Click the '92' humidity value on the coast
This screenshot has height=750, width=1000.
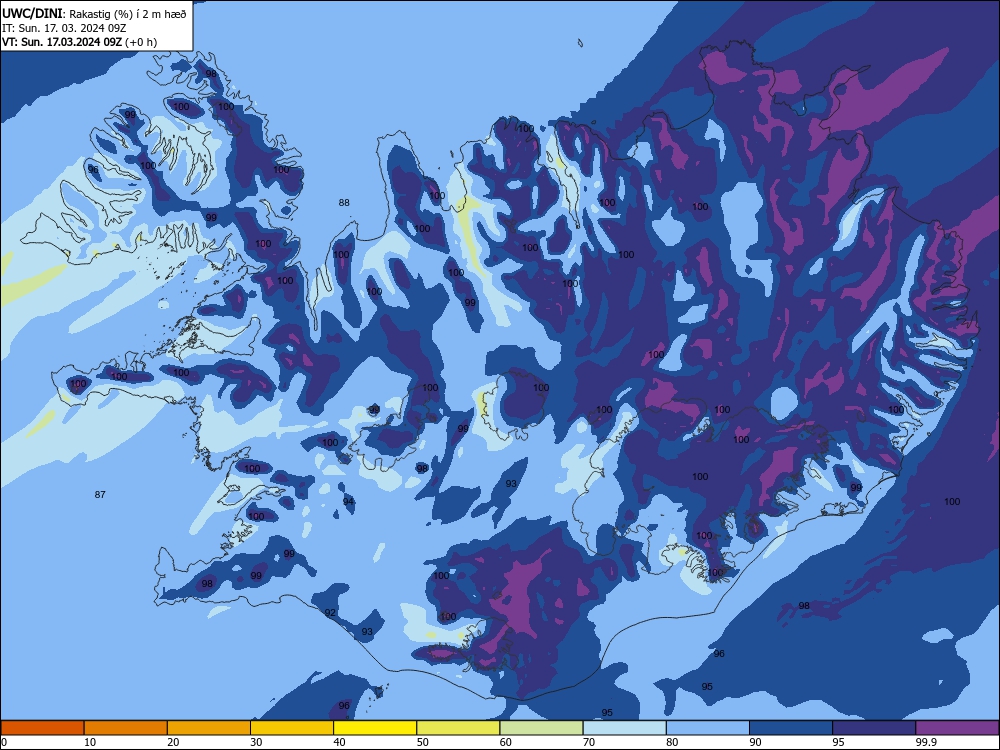330,613
